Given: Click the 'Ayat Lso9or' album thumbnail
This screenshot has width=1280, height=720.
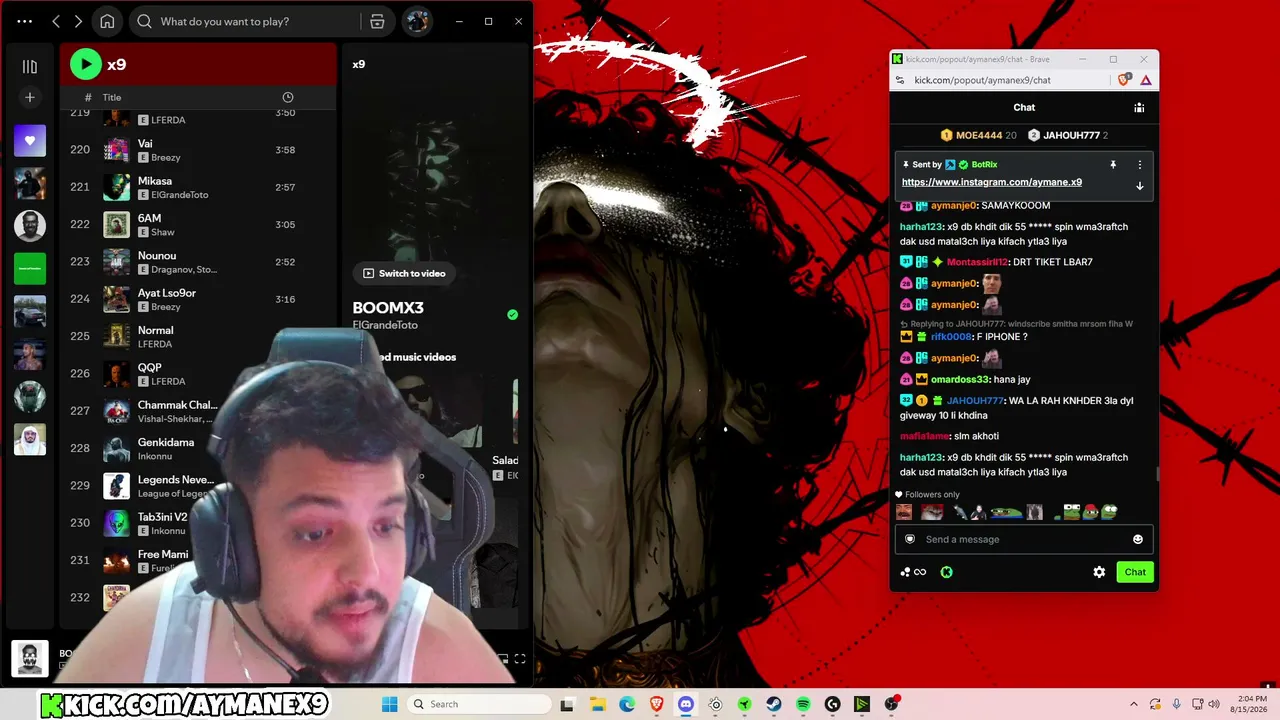Looking at the screenshot, I should [x=117, y=299].
